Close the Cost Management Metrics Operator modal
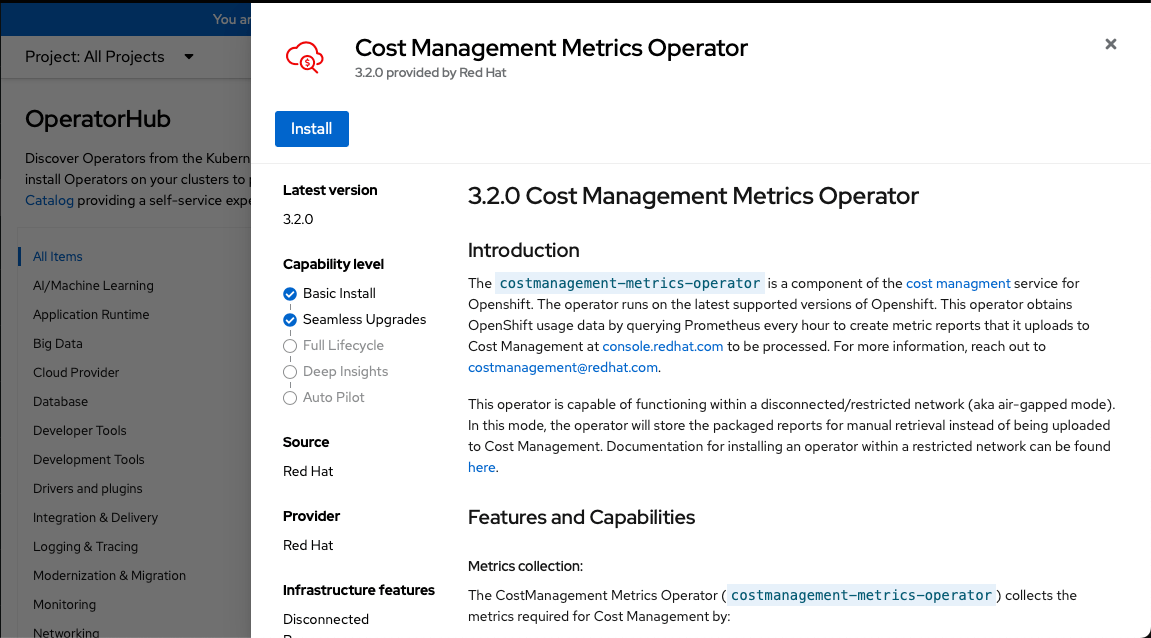 tap(1110, 44)
